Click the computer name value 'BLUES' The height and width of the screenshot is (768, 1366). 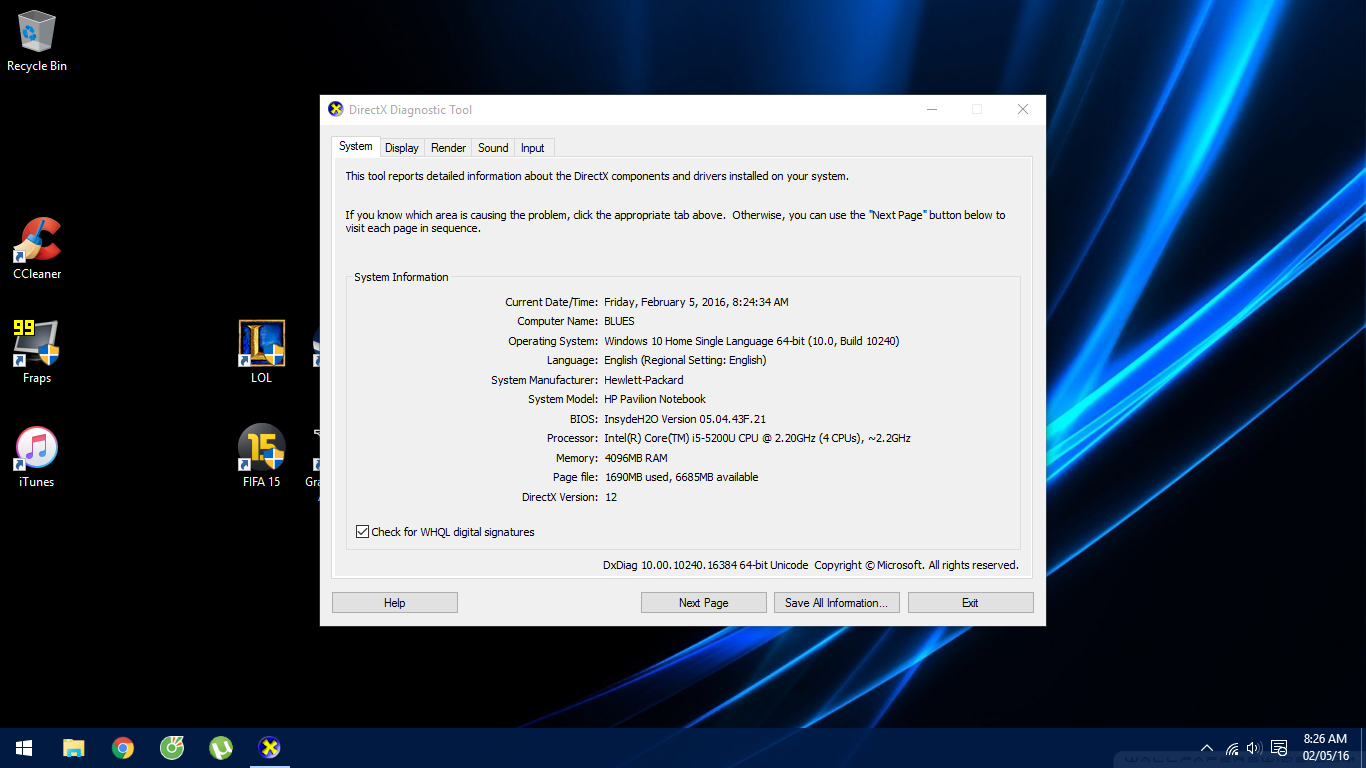click(619, 321)
